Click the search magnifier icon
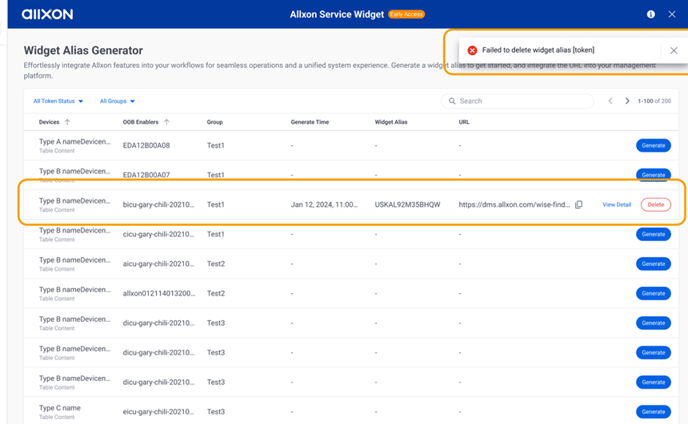The width and height of the screenshot is (688, 424). 452,101
